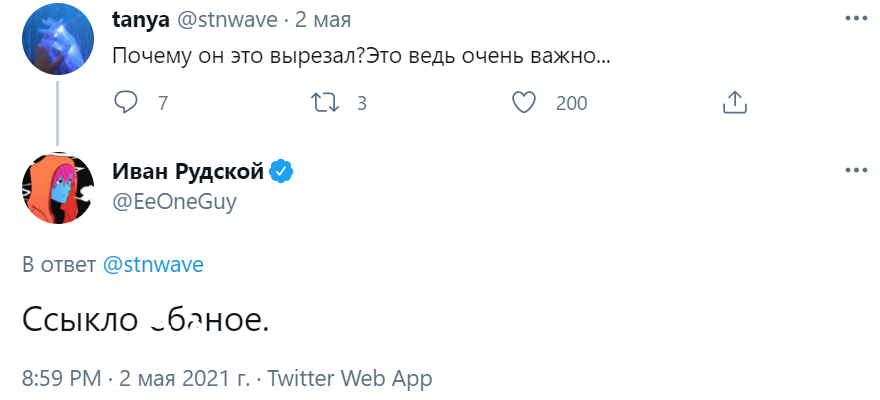Open more options on Иван Рудской's tweet
The image size is (880, 400).
click(x=857, y=170)
